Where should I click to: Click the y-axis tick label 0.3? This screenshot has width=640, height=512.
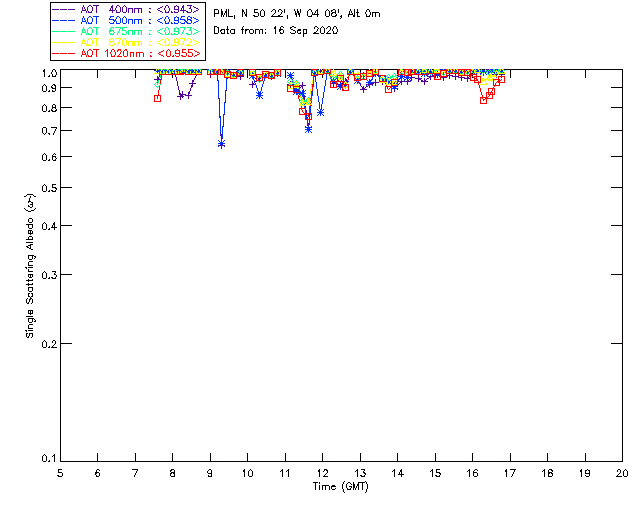pos(49,275)
